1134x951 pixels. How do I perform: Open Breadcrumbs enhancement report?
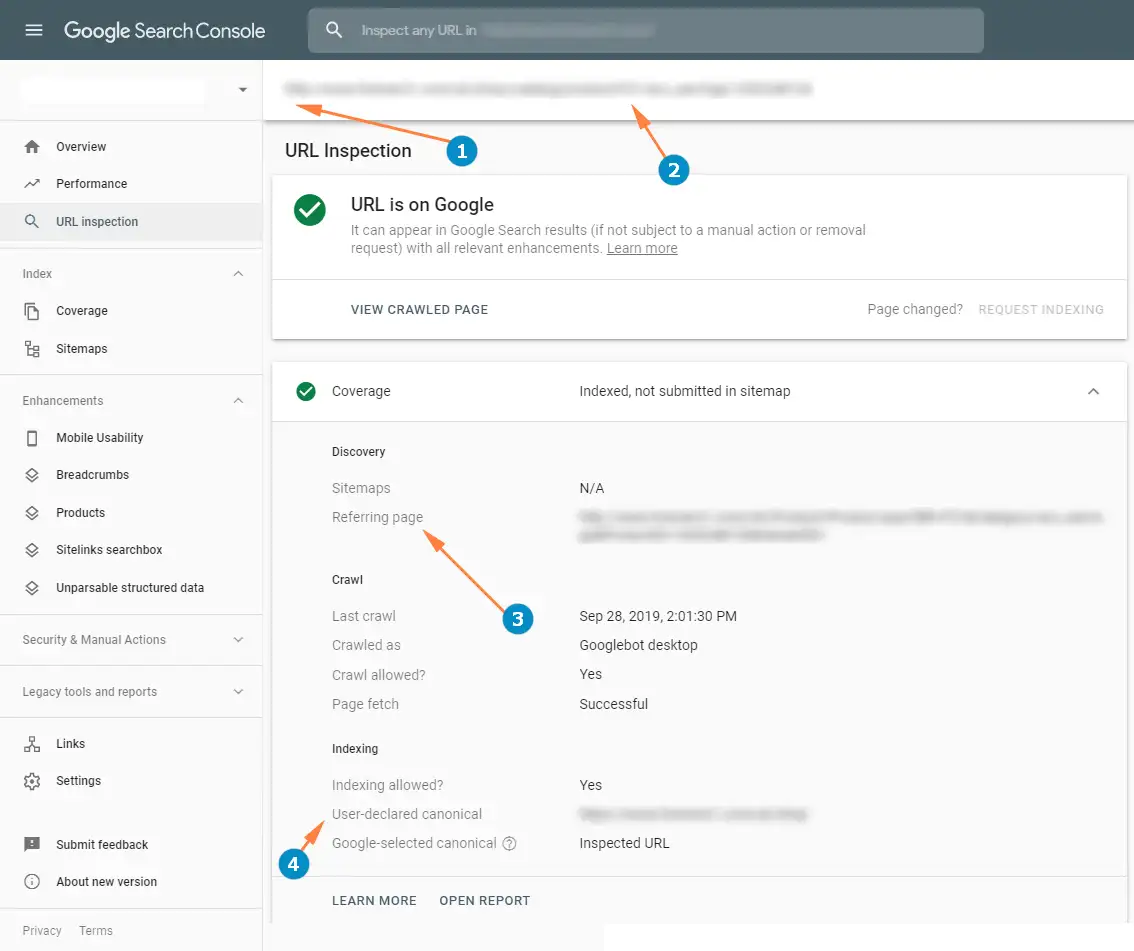click(92, 475)
